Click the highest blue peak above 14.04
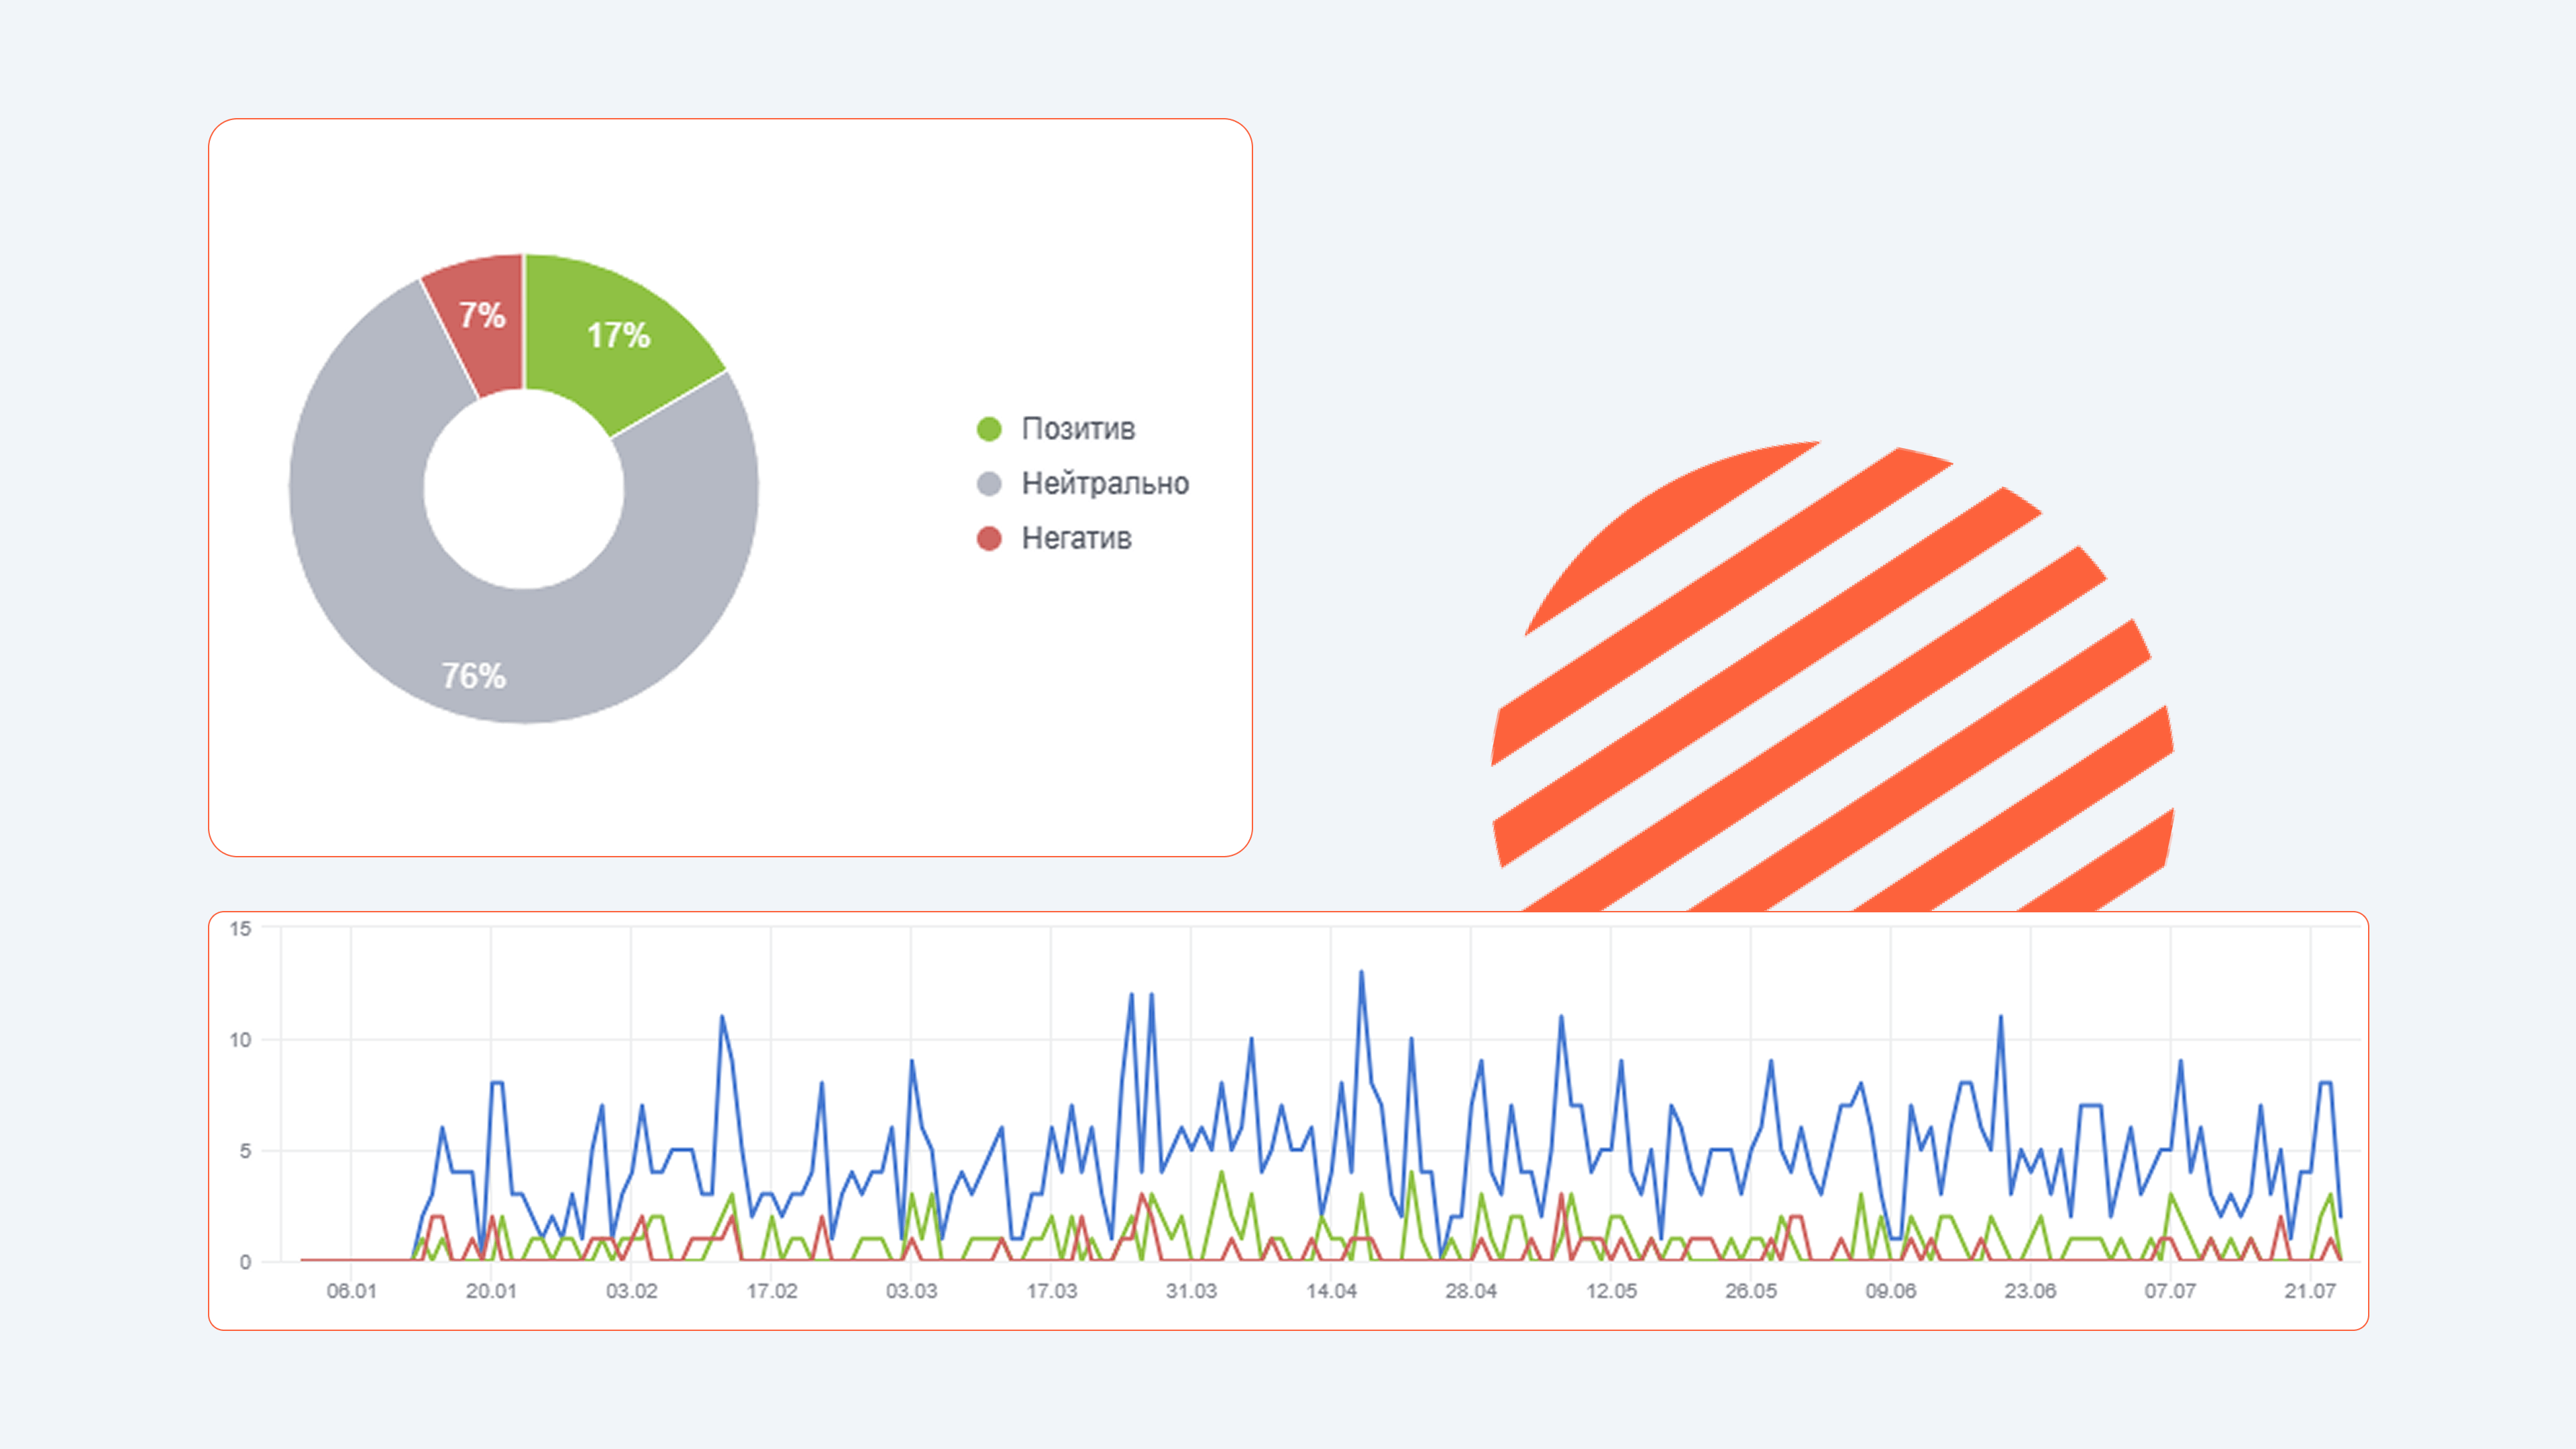This screenshot has height=1449, width=2576. pos(1361,973)
